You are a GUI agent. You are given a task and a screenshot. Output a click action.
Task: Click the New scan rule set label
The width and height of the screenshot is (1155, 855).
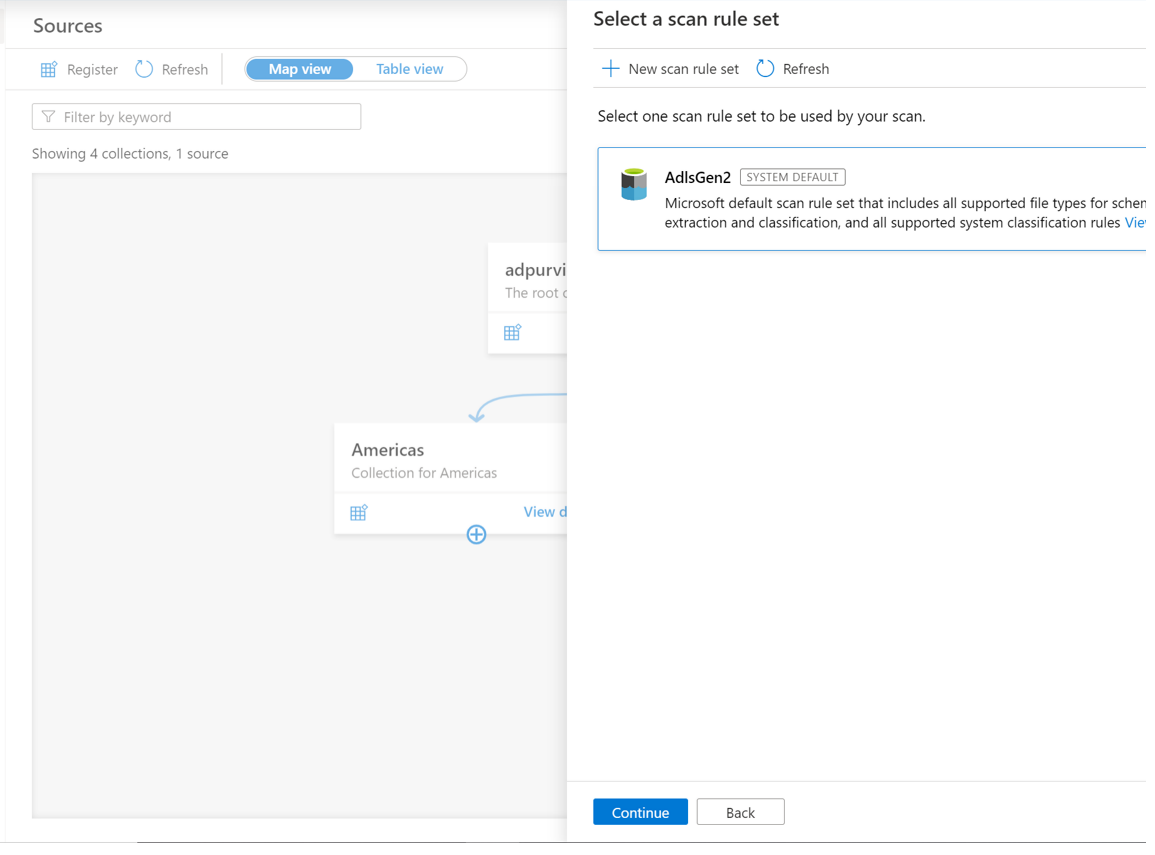[x=683, y=69]
